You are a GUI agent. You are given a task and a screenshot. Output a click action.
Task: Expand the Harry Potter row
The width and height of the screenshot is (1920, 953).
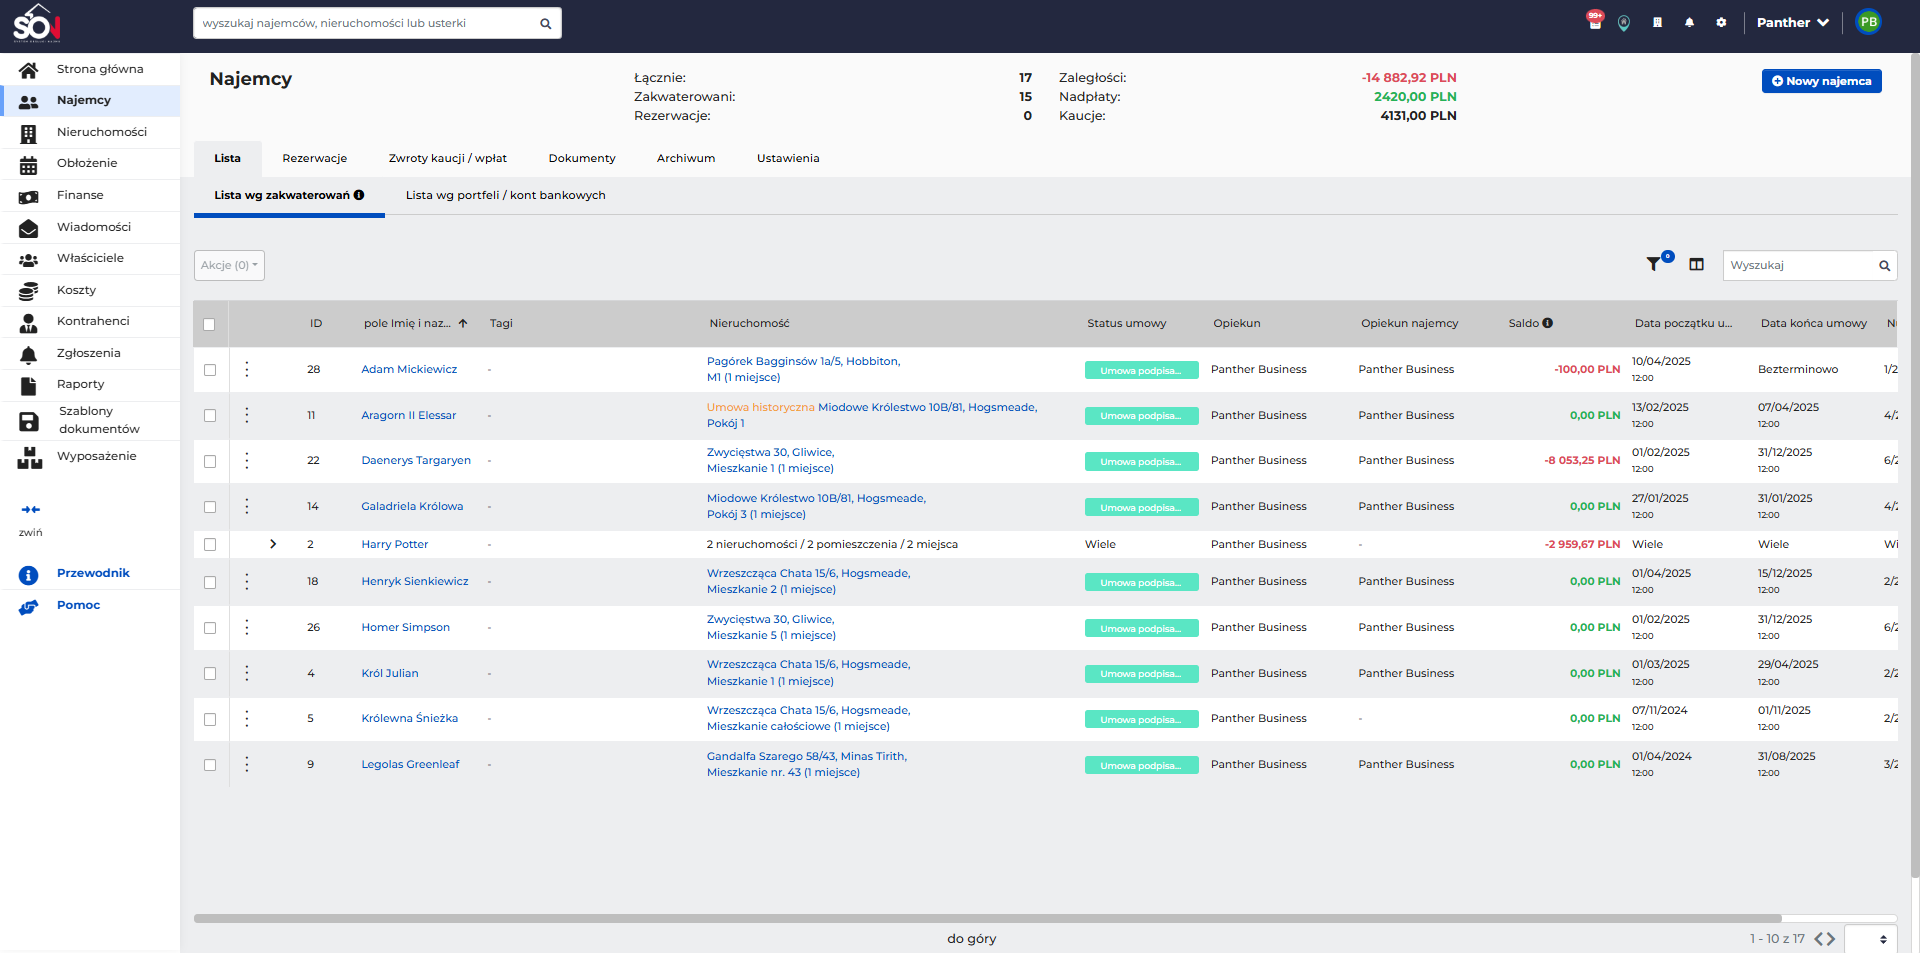(272, 544)
